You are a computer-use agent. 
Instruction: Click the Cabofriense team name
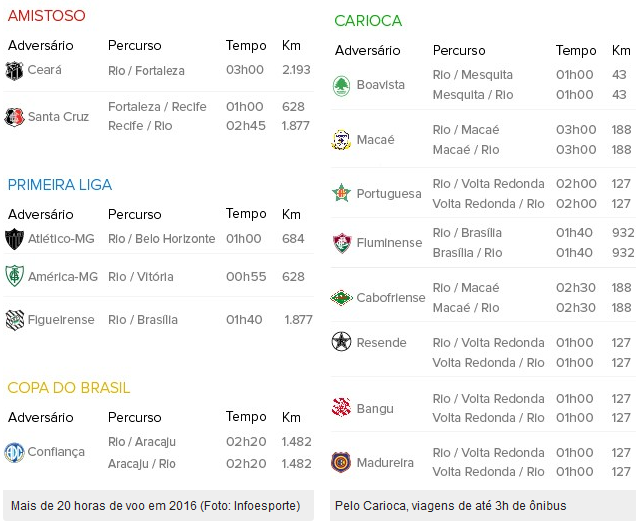pos(391,298)
